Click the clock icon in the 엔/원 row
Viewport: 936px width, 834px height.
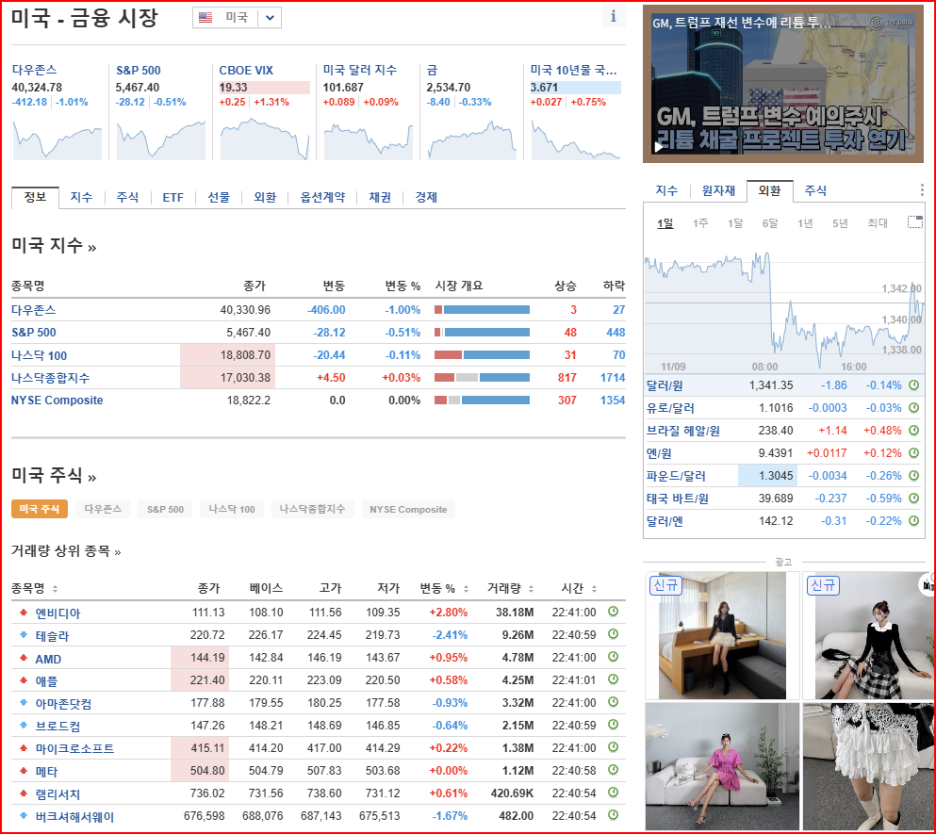pos(914,453)
